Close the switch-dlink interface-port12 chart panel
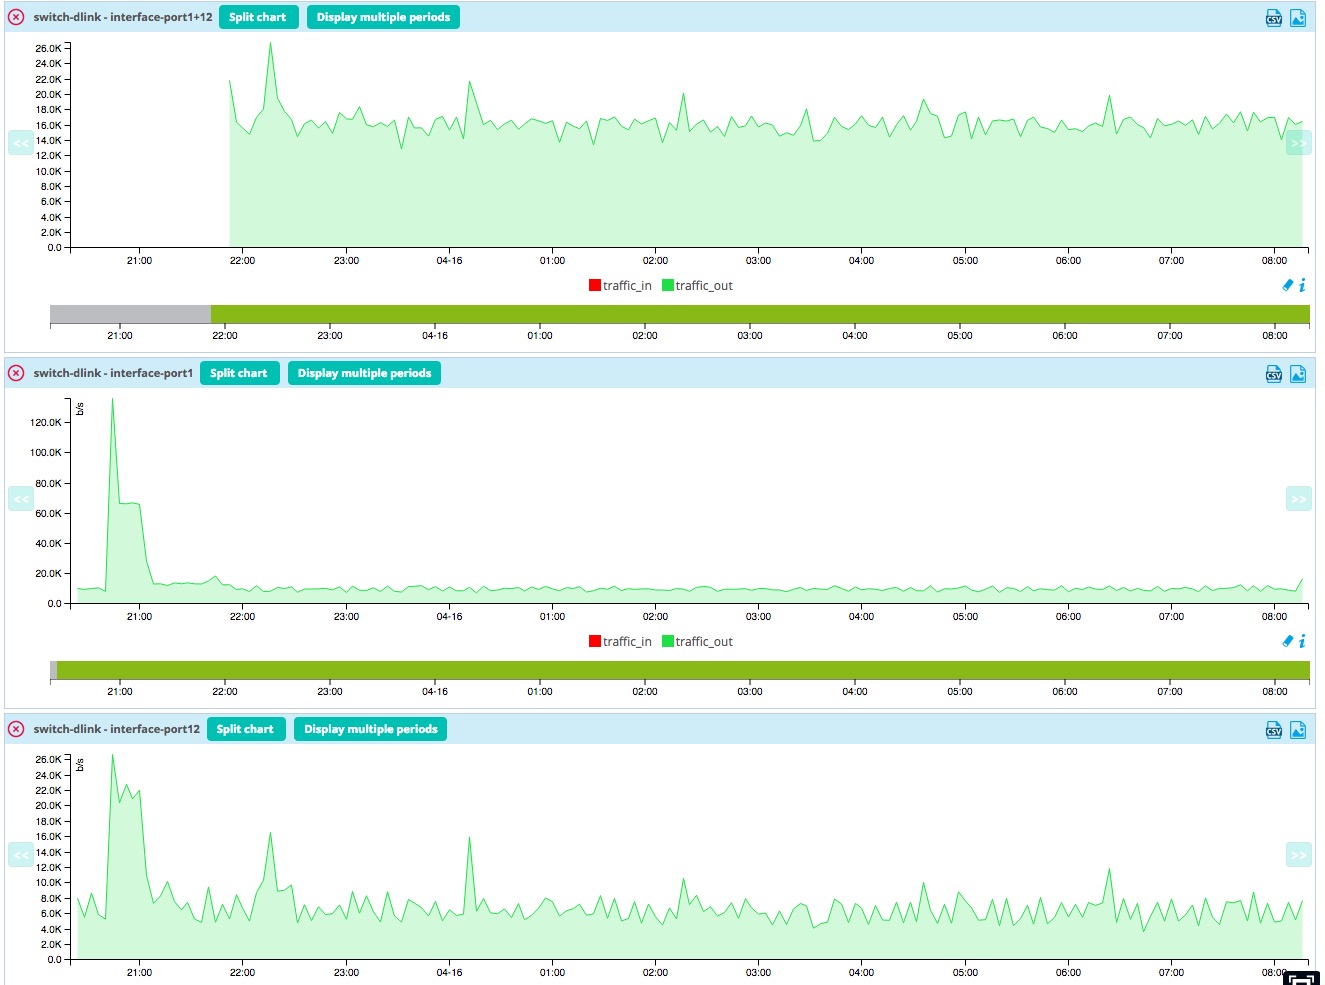The height and width of the screenshot is (985, 1325). 16,729
